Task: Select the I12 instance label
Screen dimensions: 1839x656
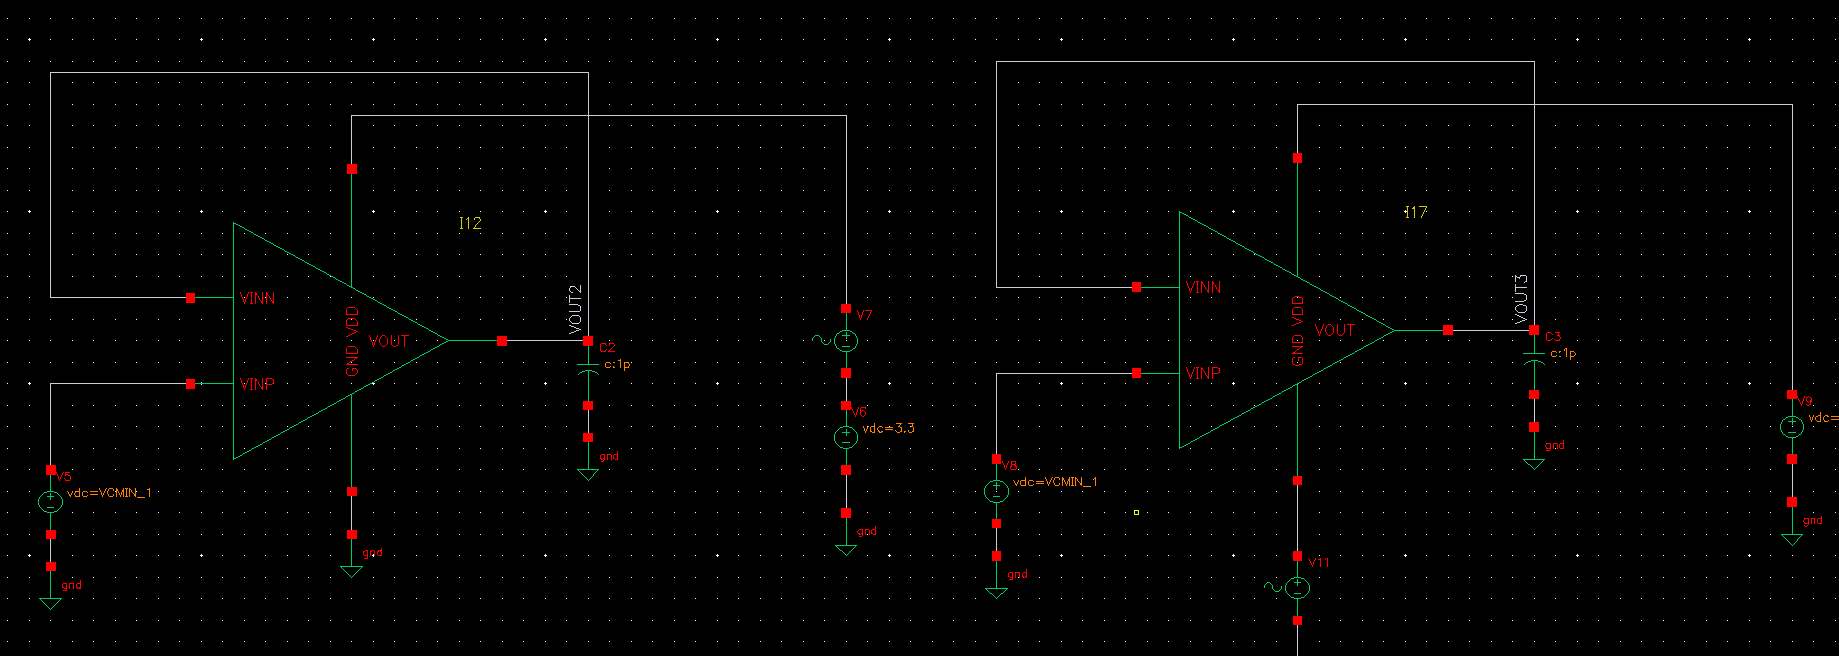Action: pos(470,223)
